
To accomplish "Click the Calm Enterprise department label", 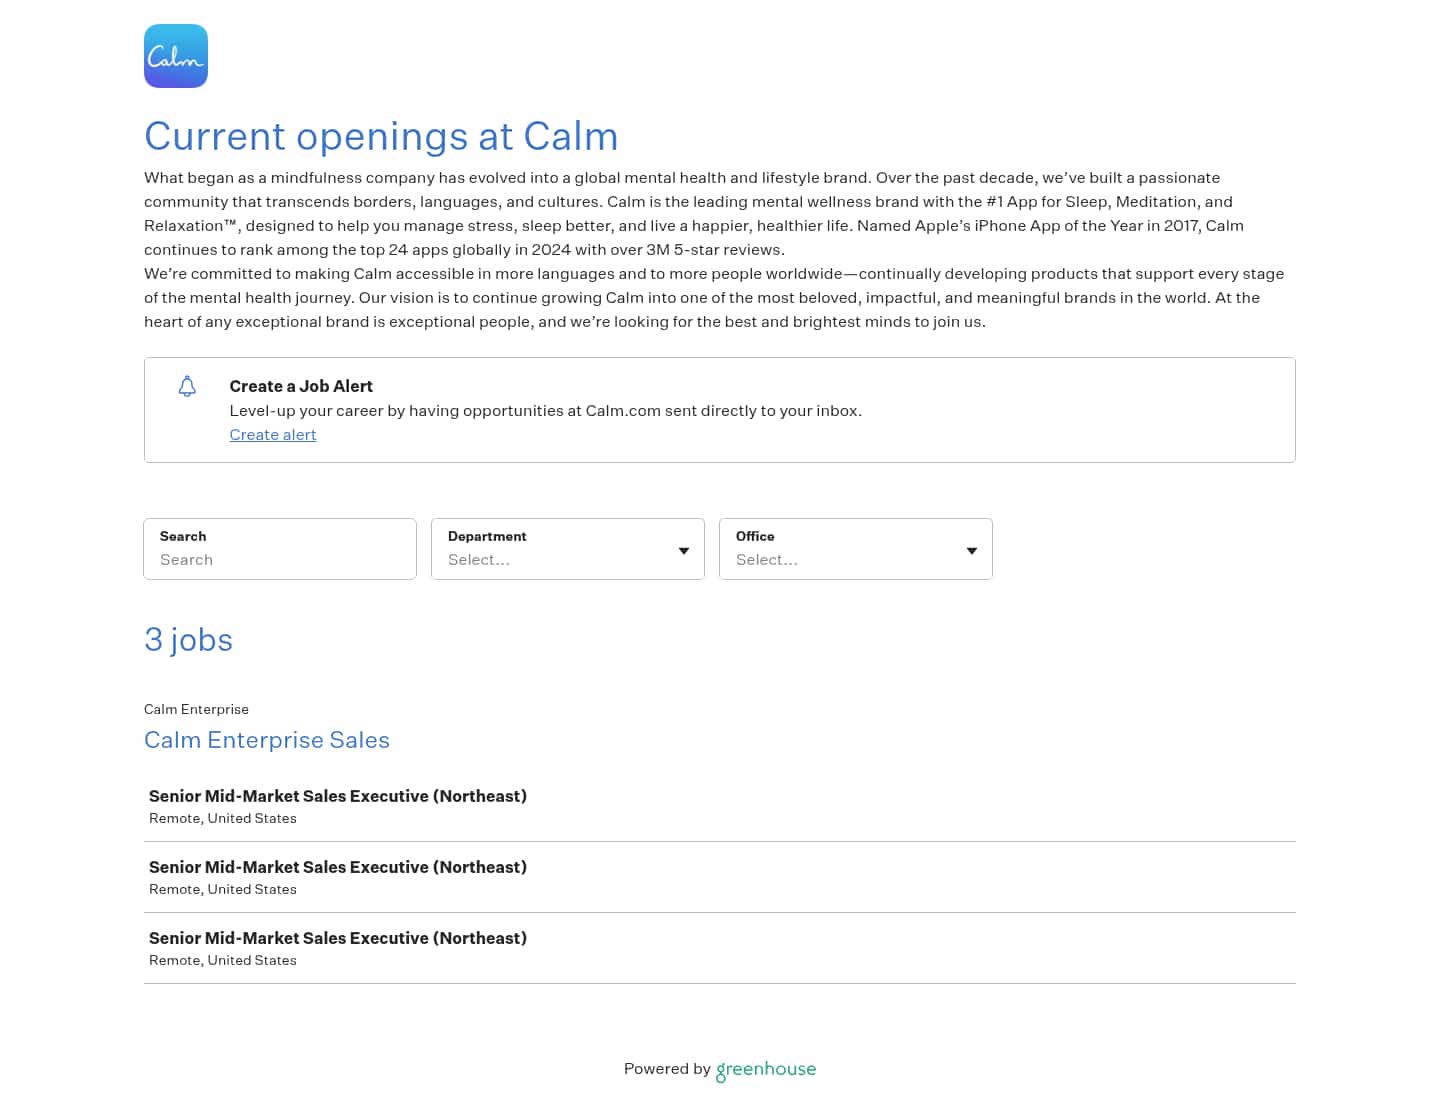I will pyautogui.click(x=196, y=709).
